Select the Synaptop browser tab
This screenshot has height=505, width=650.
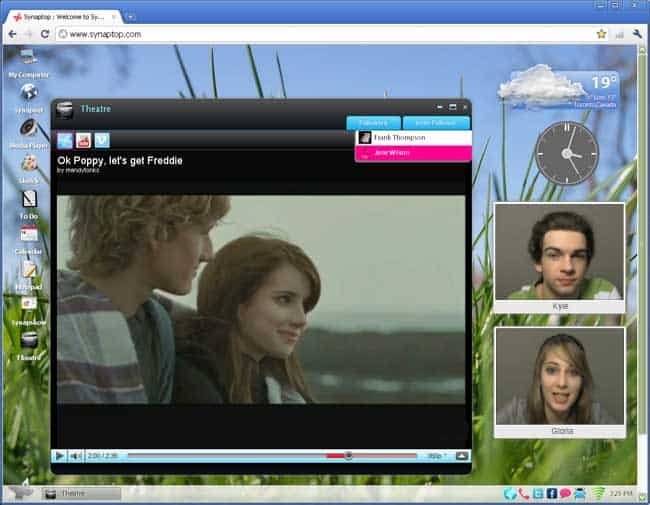click(65, 17)
